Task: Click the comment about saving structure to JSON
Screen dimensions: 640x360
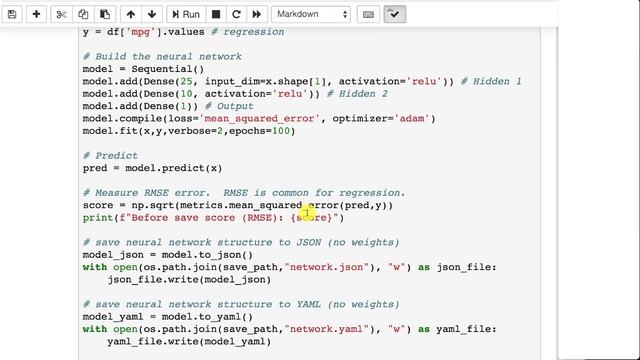Action: (241, 242)
